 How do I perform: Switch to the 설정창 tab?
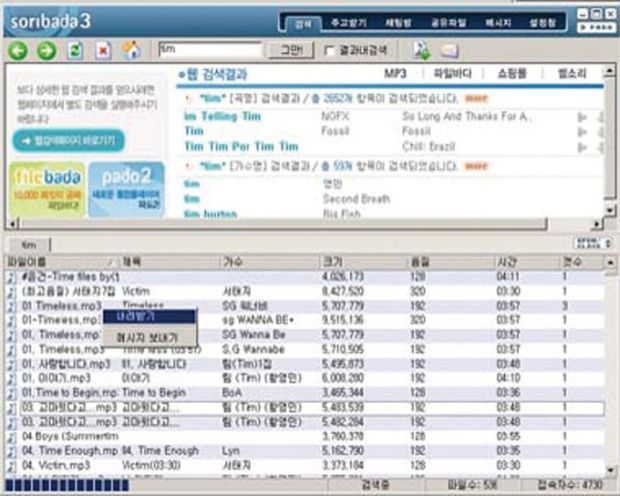click(542, 23)
